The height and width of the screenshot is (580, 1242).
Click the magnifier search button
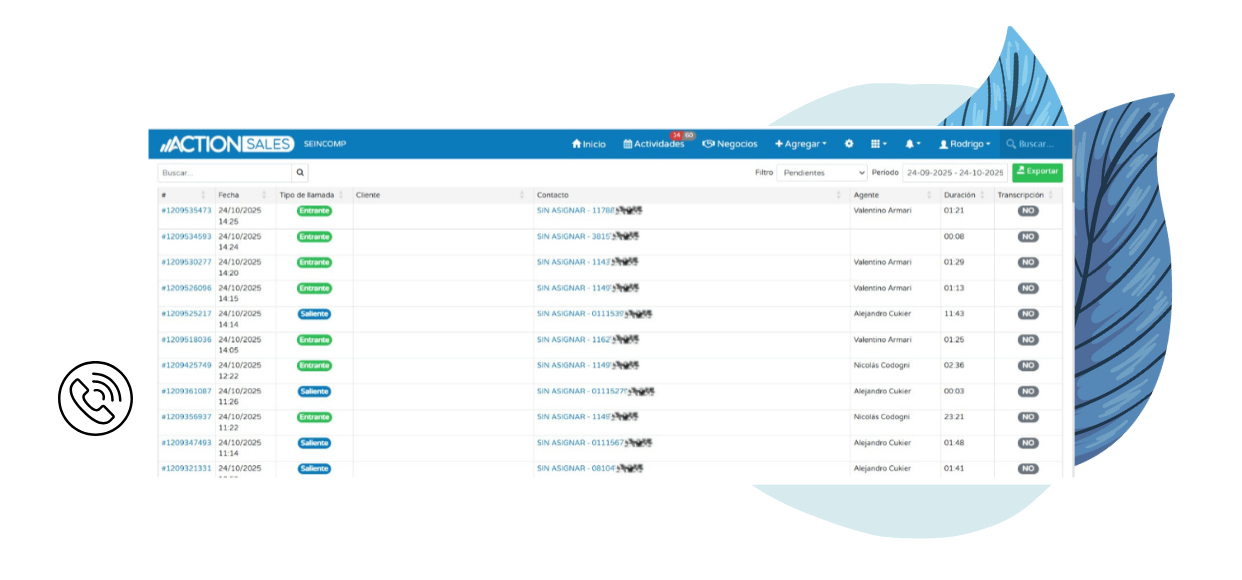[x=300, y=172]
